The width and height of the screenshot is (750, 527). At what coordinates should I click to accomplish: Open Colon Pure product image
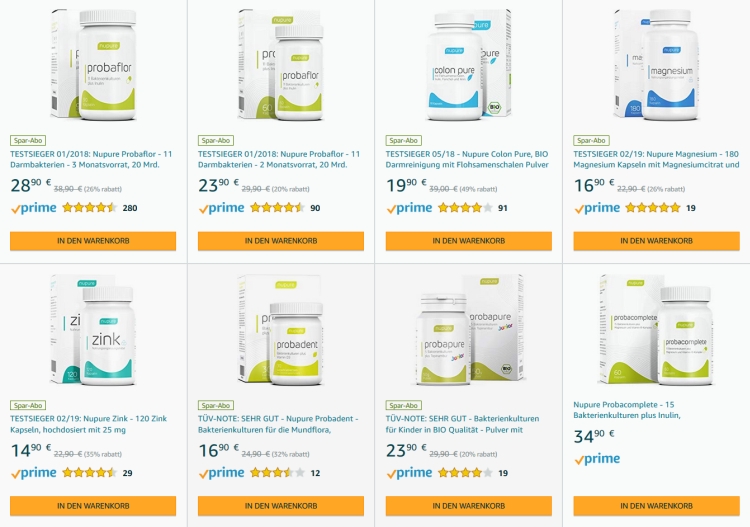469,65
